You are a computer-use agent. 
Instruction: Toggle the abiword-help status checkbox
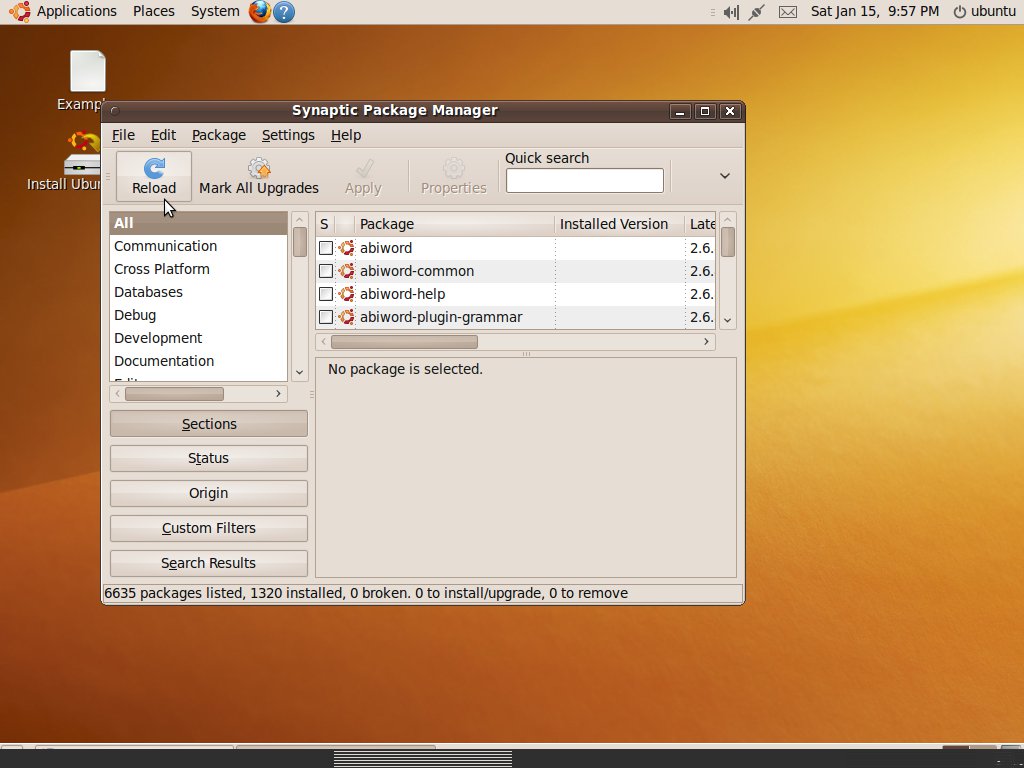325,294
